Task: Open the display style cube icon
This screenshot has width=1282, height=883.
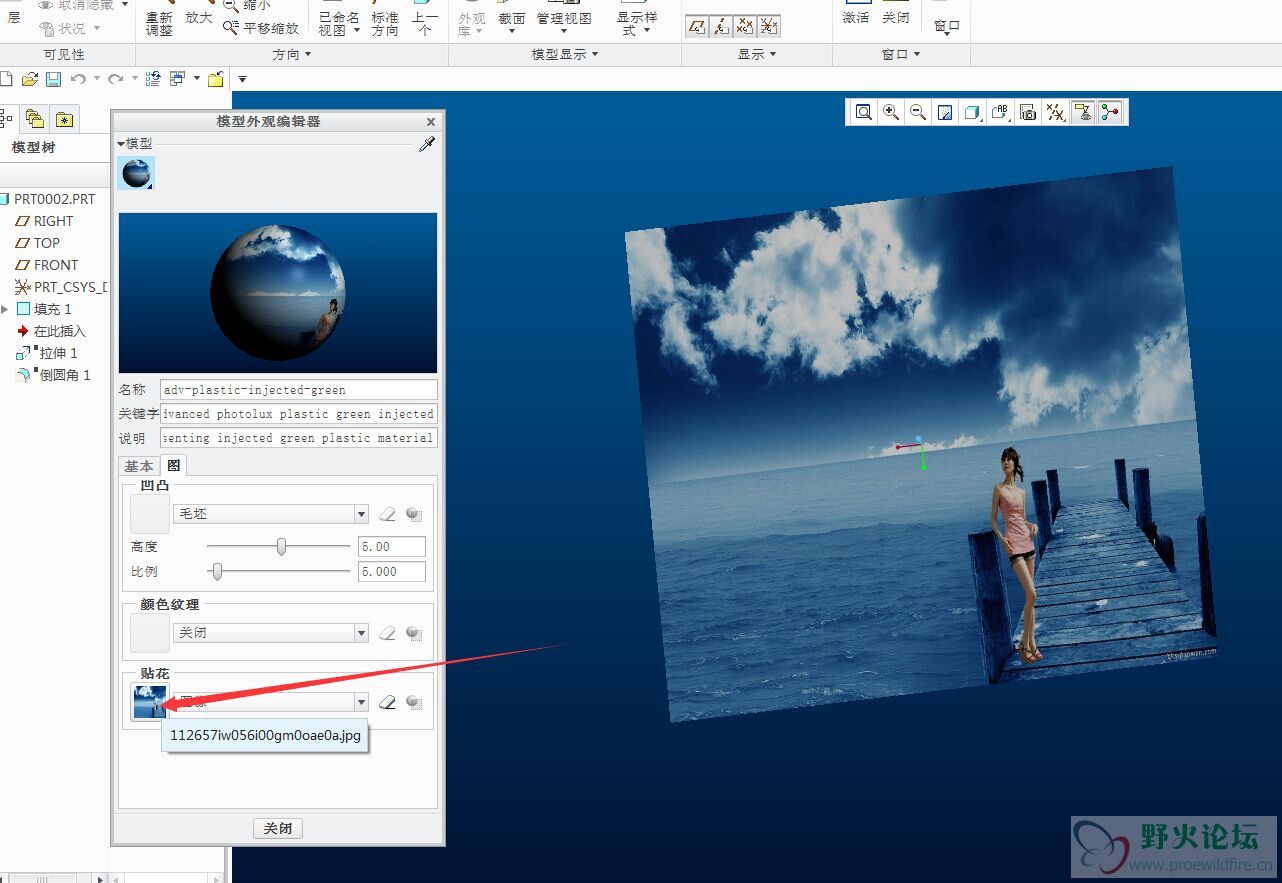Action: point(972,112)
